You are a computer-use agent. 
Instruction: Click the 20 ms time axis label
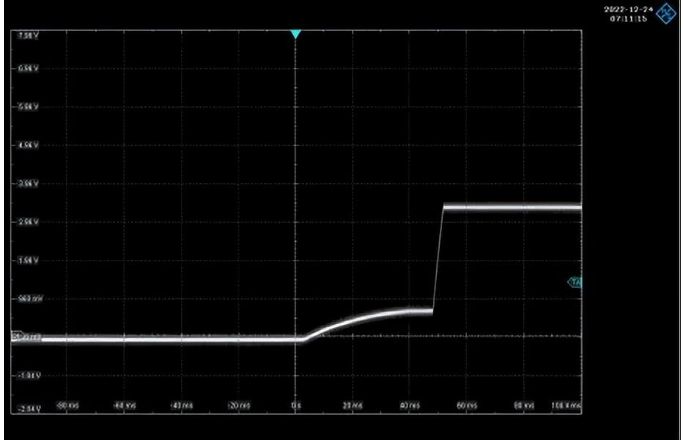pyautogui.click(x=353, y=406)
